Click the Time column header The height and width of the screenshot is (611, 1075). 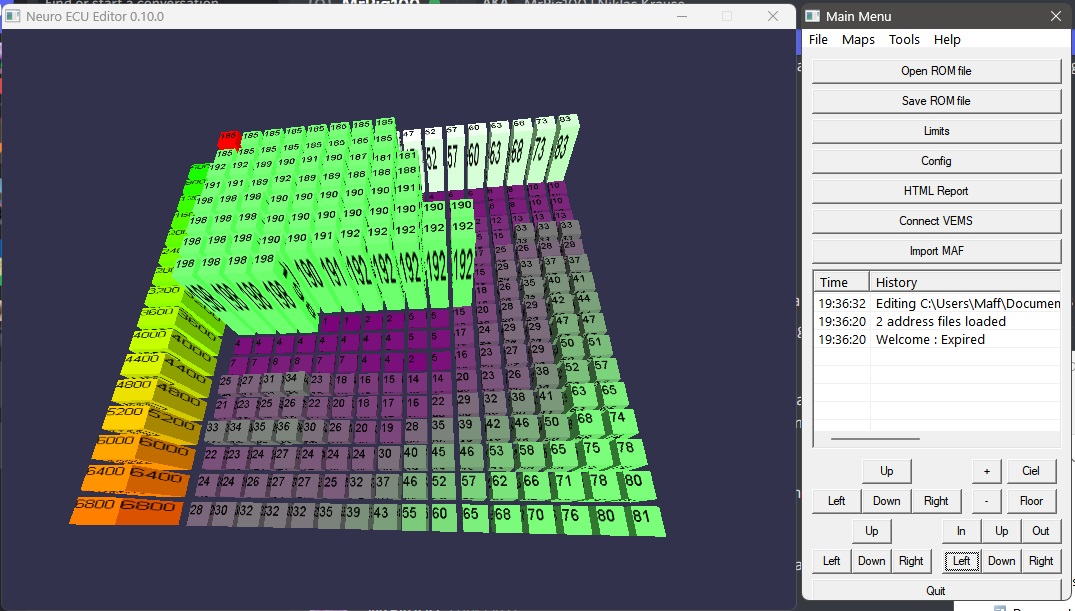[841, 283]
